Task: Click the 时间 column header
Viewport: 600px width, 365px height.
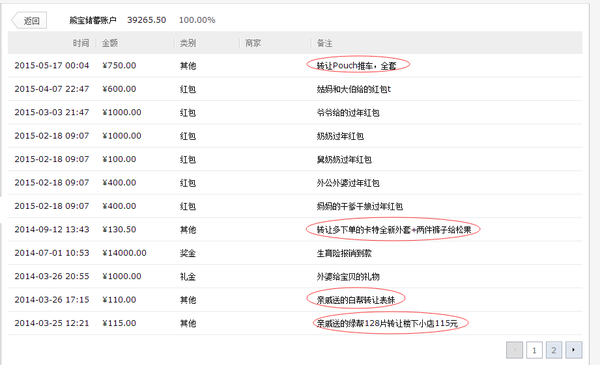Action: point(81,43)
